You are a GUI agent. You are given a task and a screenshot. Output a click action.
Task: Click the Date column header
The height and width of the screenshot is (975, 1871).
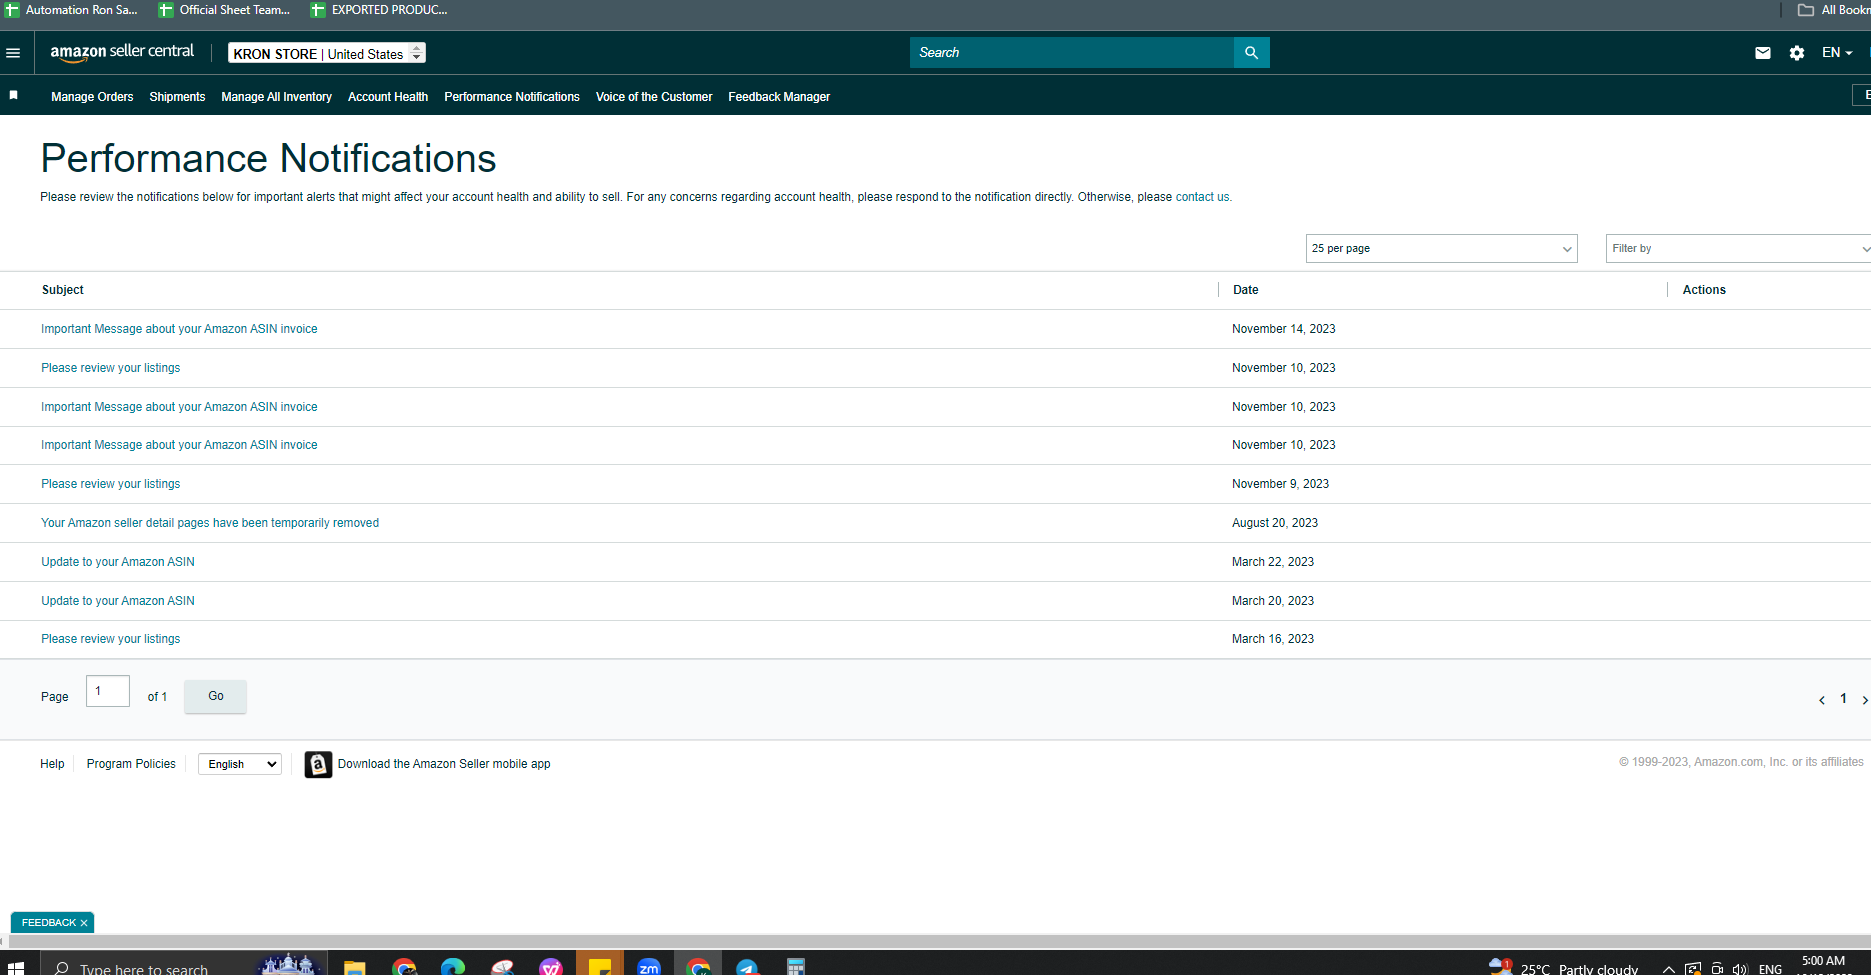tap(1246, 290)
